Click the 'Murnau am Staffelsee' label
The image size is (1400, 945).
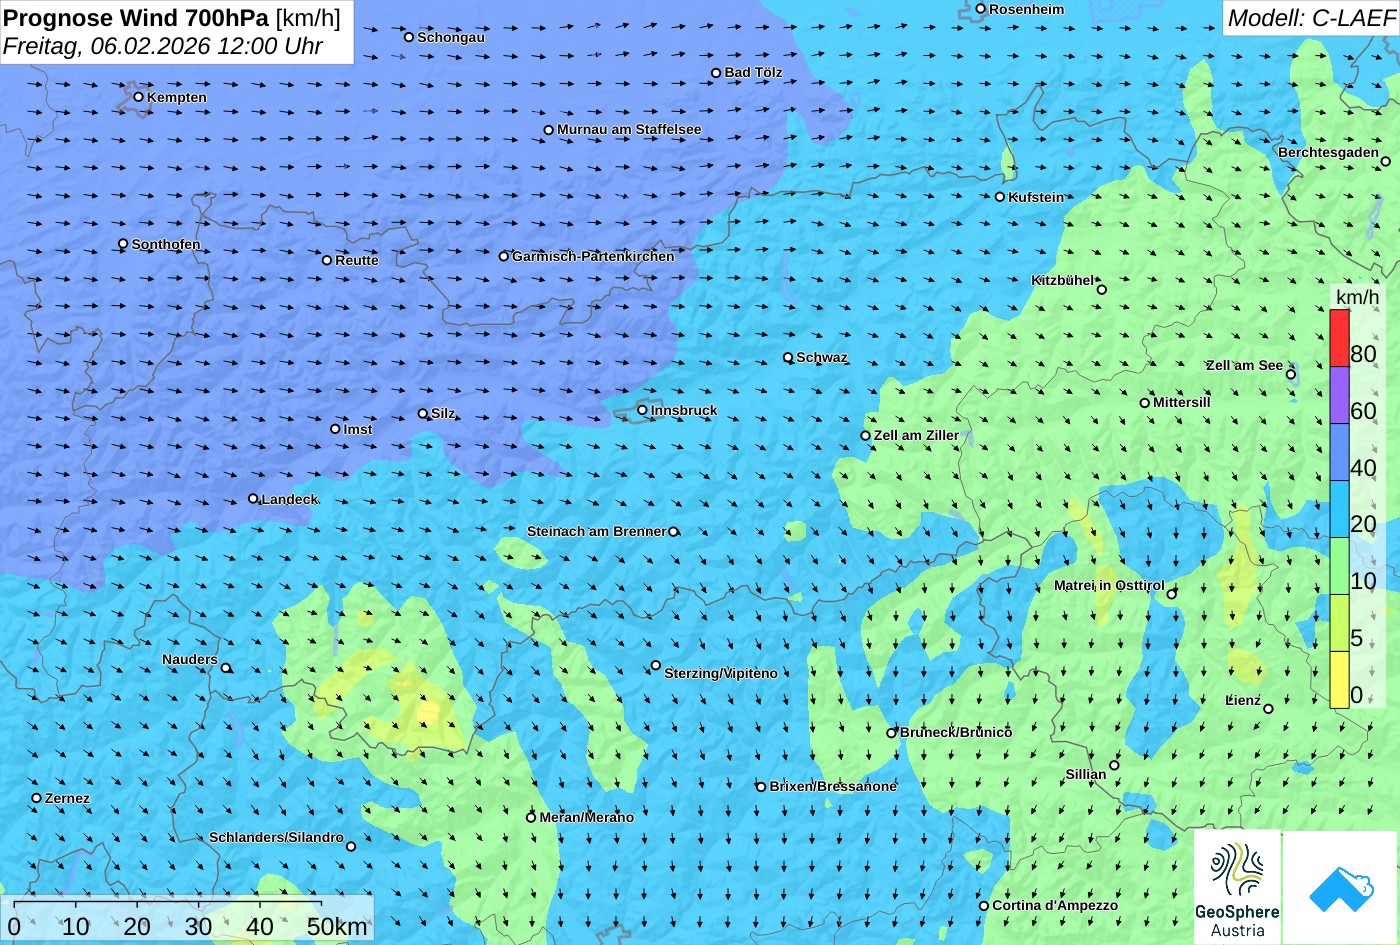[x=629, y=129]
